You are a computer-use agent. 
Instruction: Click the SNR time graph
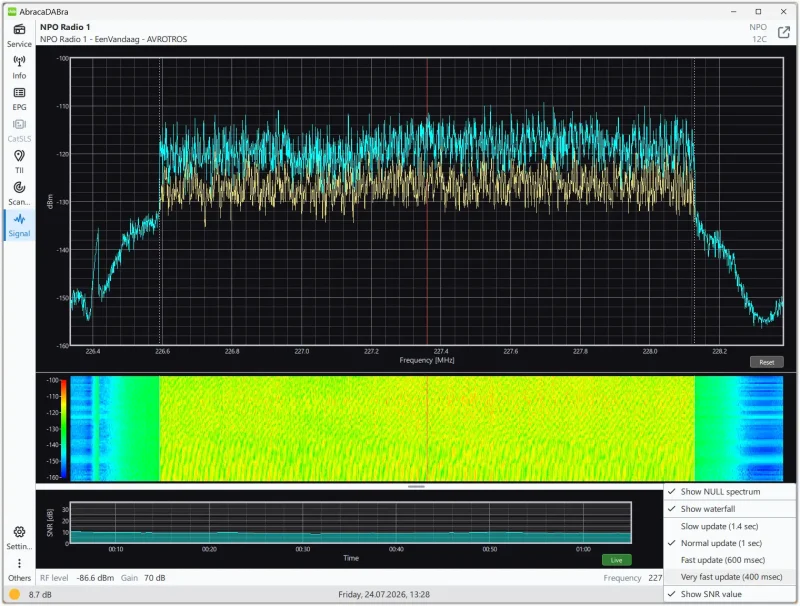[x=351, y=523]
